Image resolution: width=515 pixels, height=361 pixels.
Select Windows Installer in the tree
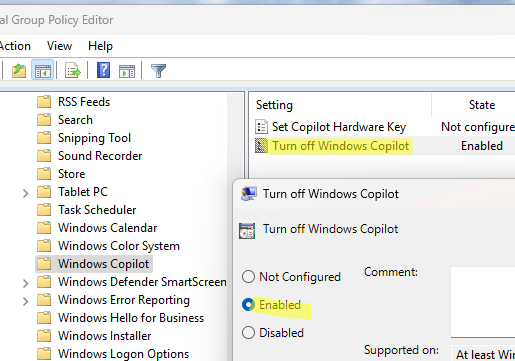pyautogui.click(x=104, y=336)
